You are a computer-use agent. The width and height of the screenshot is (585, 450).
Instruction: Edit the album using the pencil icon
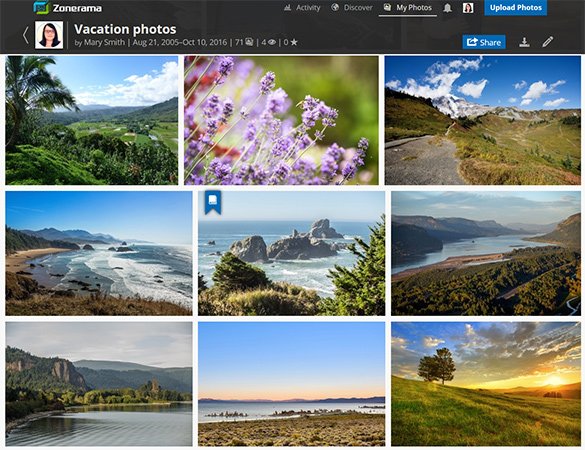[548, 41]
